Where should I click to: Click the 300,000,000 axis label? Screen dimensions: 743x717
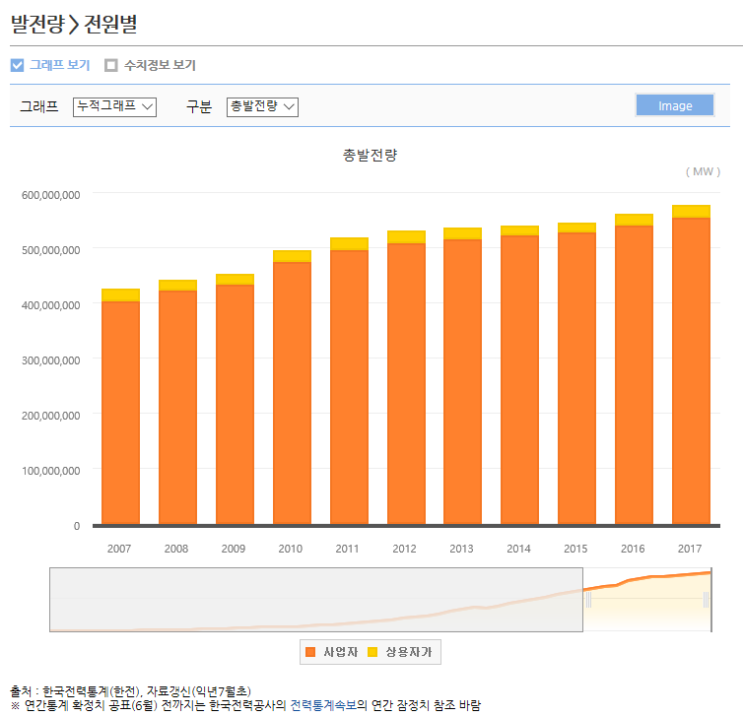point(51,360)
